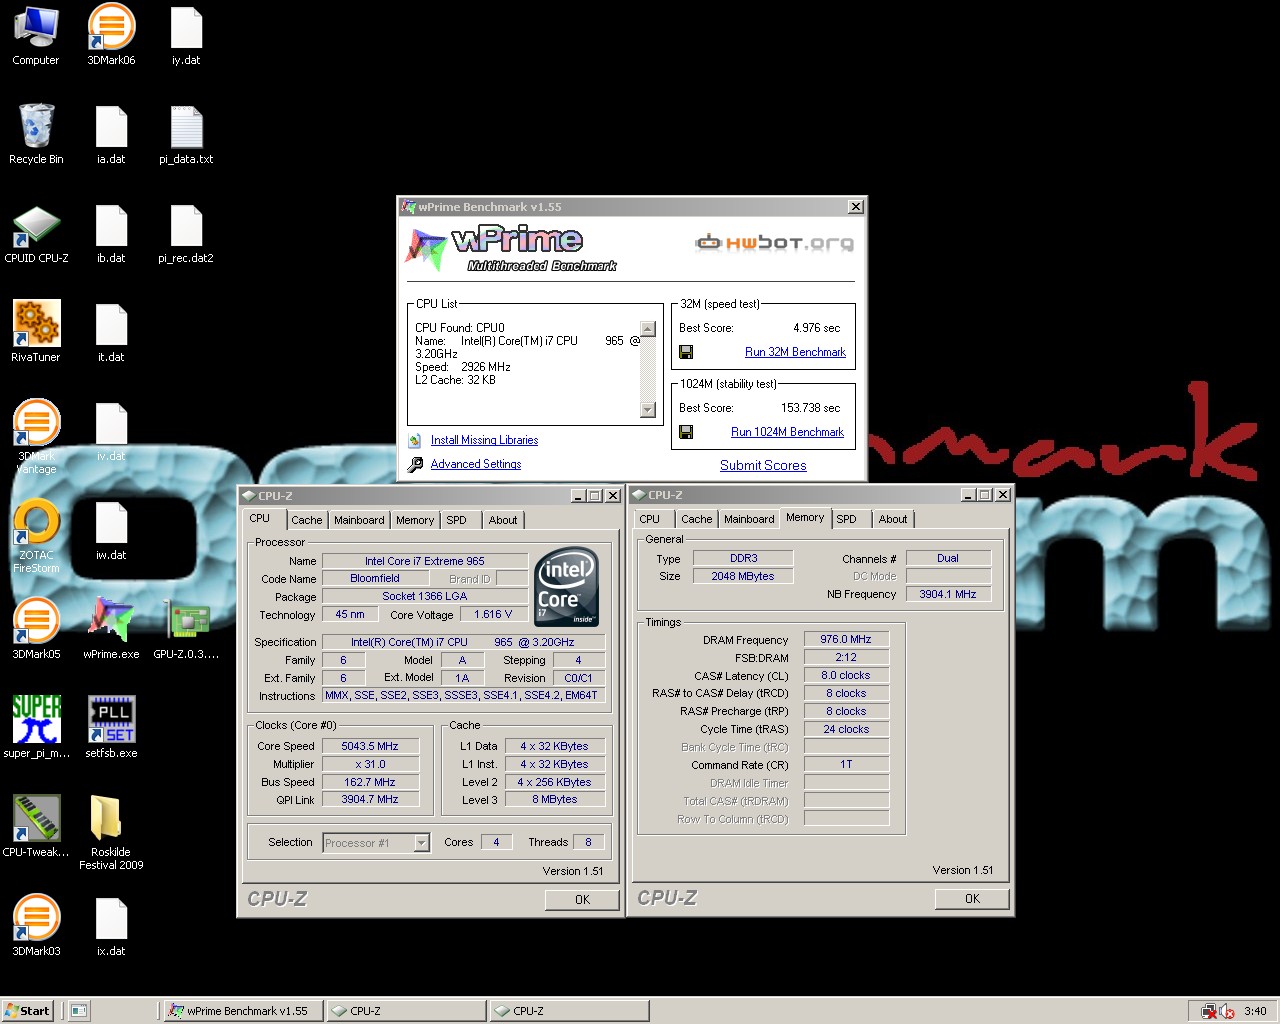Click the network tray icon
This screenshot has width=1280, height=1024.
click(1210, 1011)
